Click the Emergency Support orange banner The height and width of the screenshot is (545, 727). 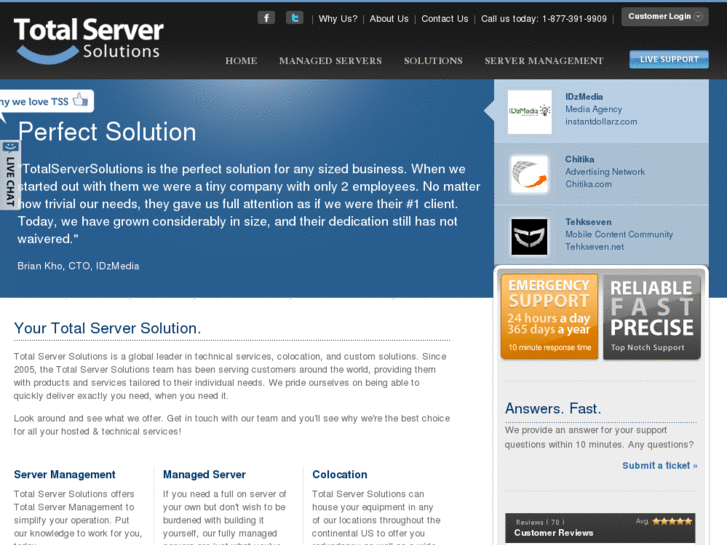(x=549, y=316)
